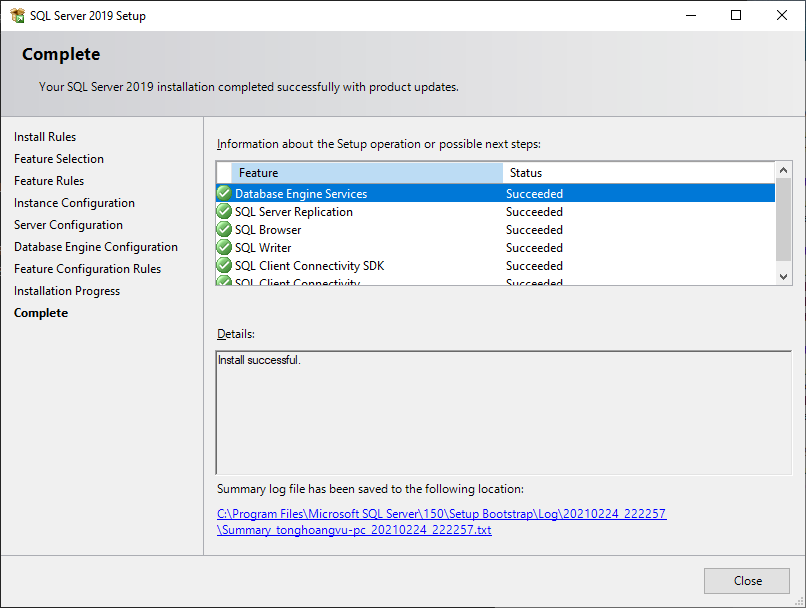Select Feature Selection from the step list
Image resolution: width=806 pixels, height=608 pixels.
(58, 158)
